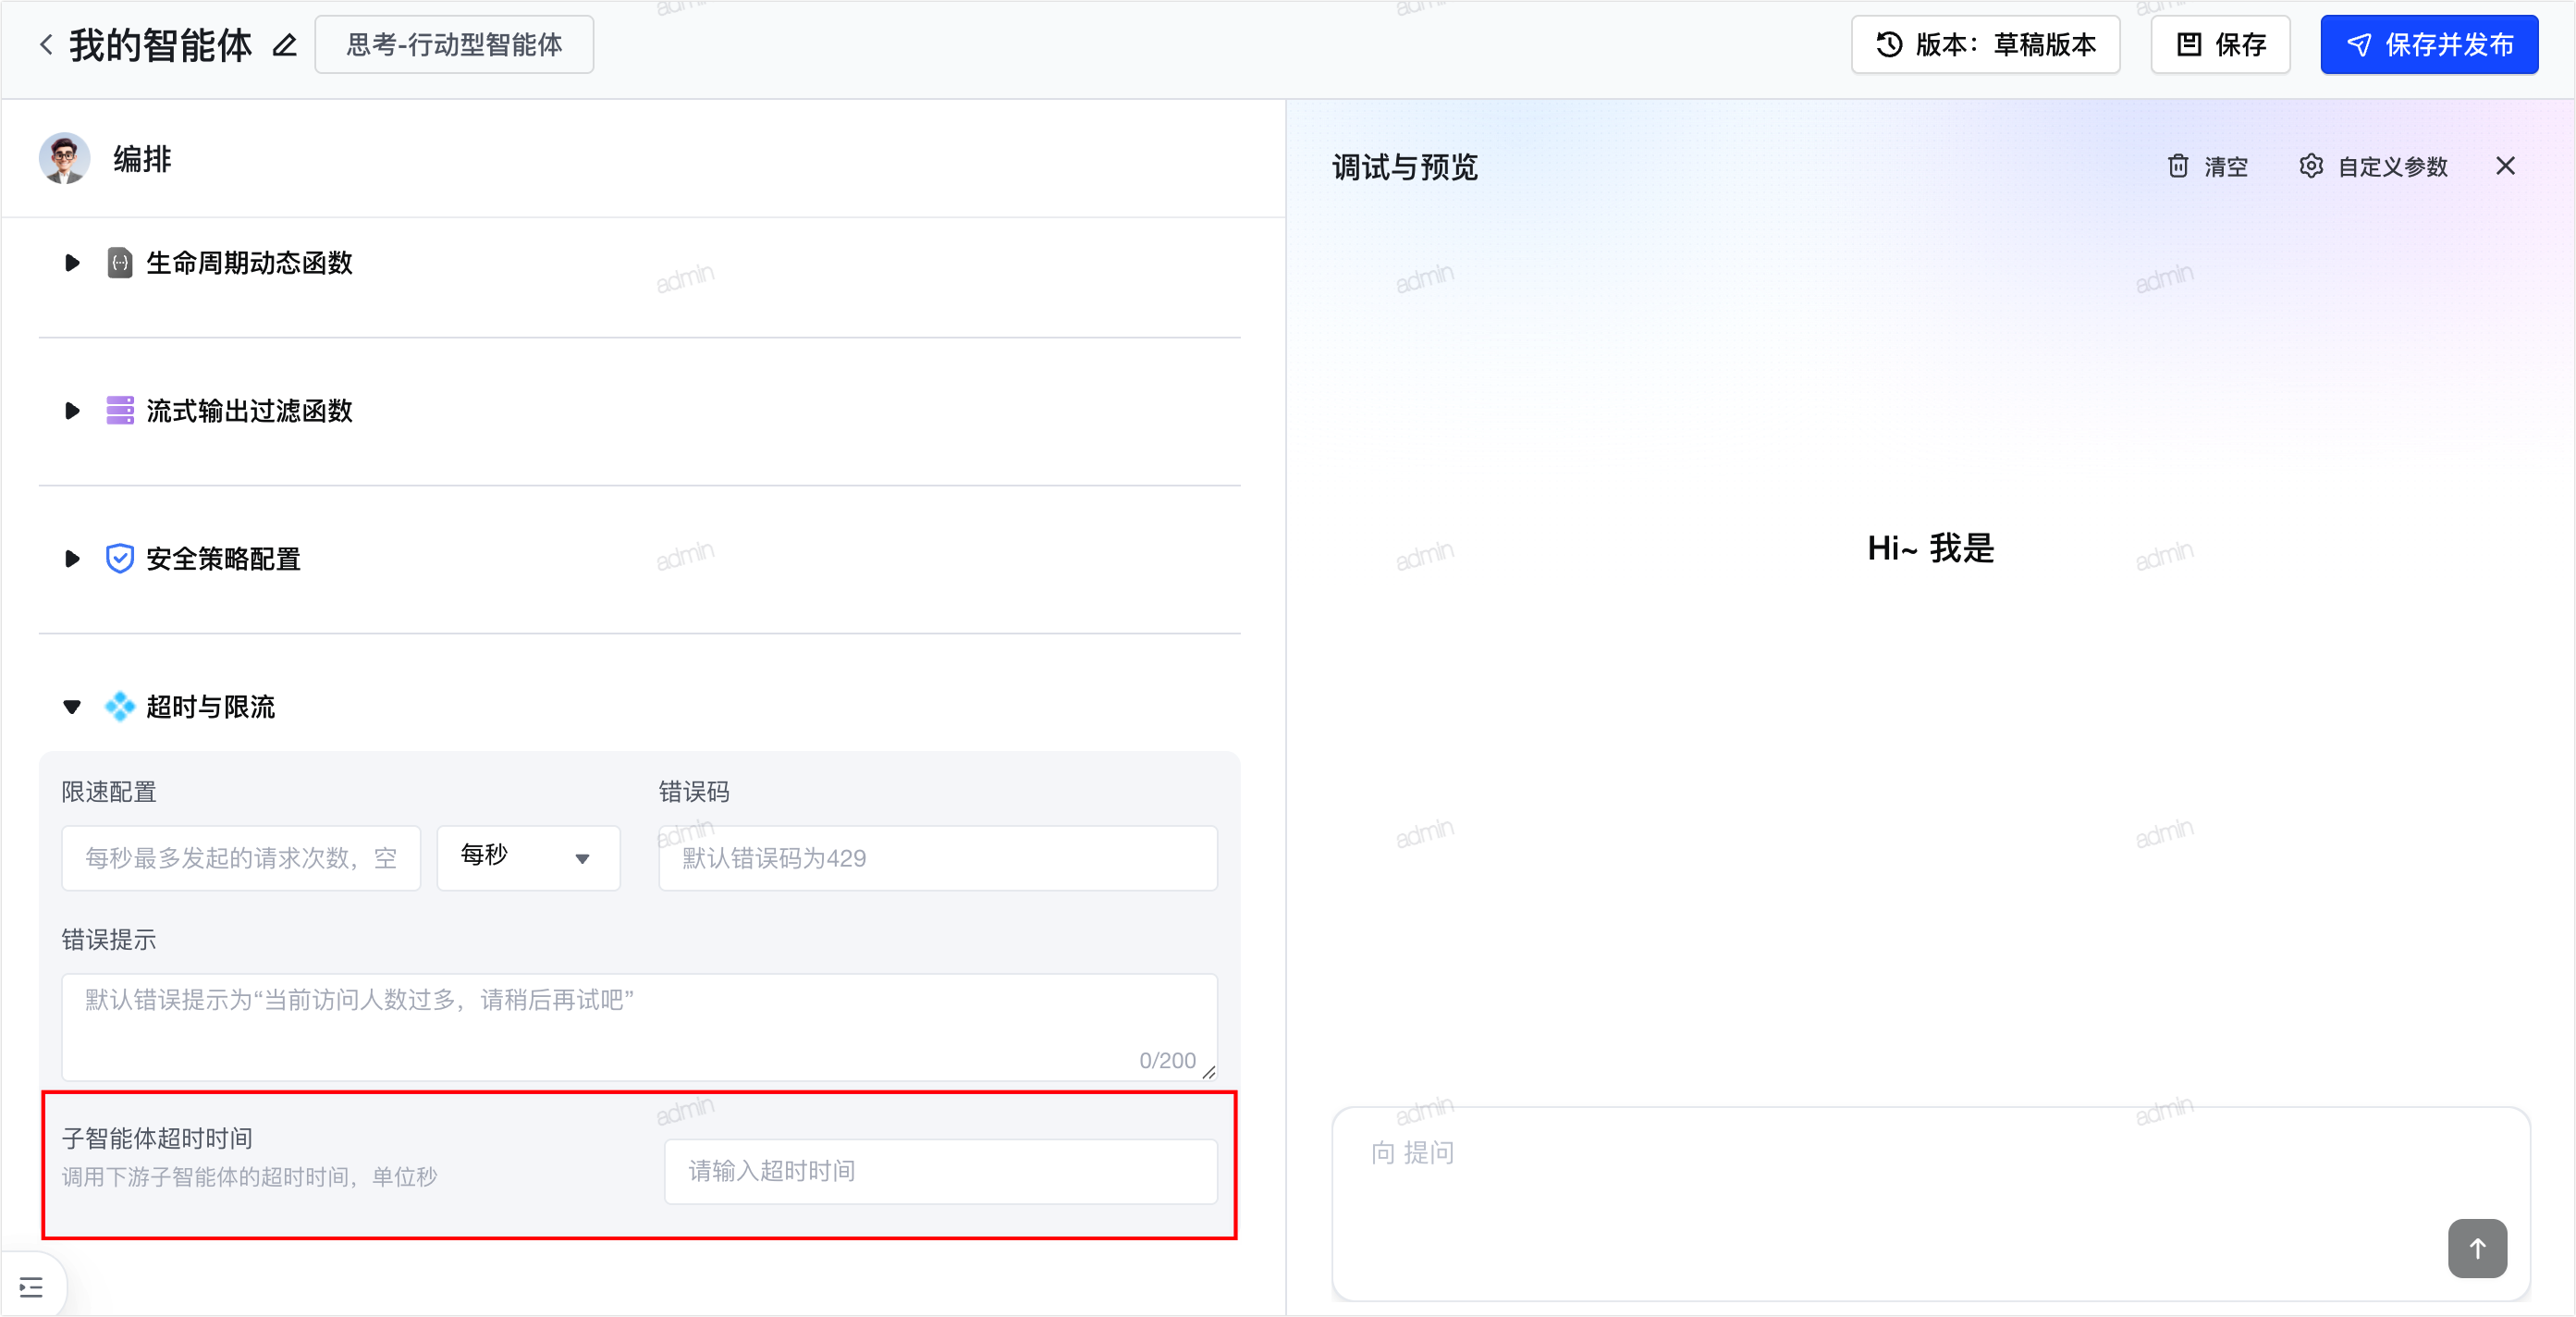This screenshot has height=1317, width=2576.
Task: Click the purple 流式输出过滤函数 stack icon
Action: (120, 411)
